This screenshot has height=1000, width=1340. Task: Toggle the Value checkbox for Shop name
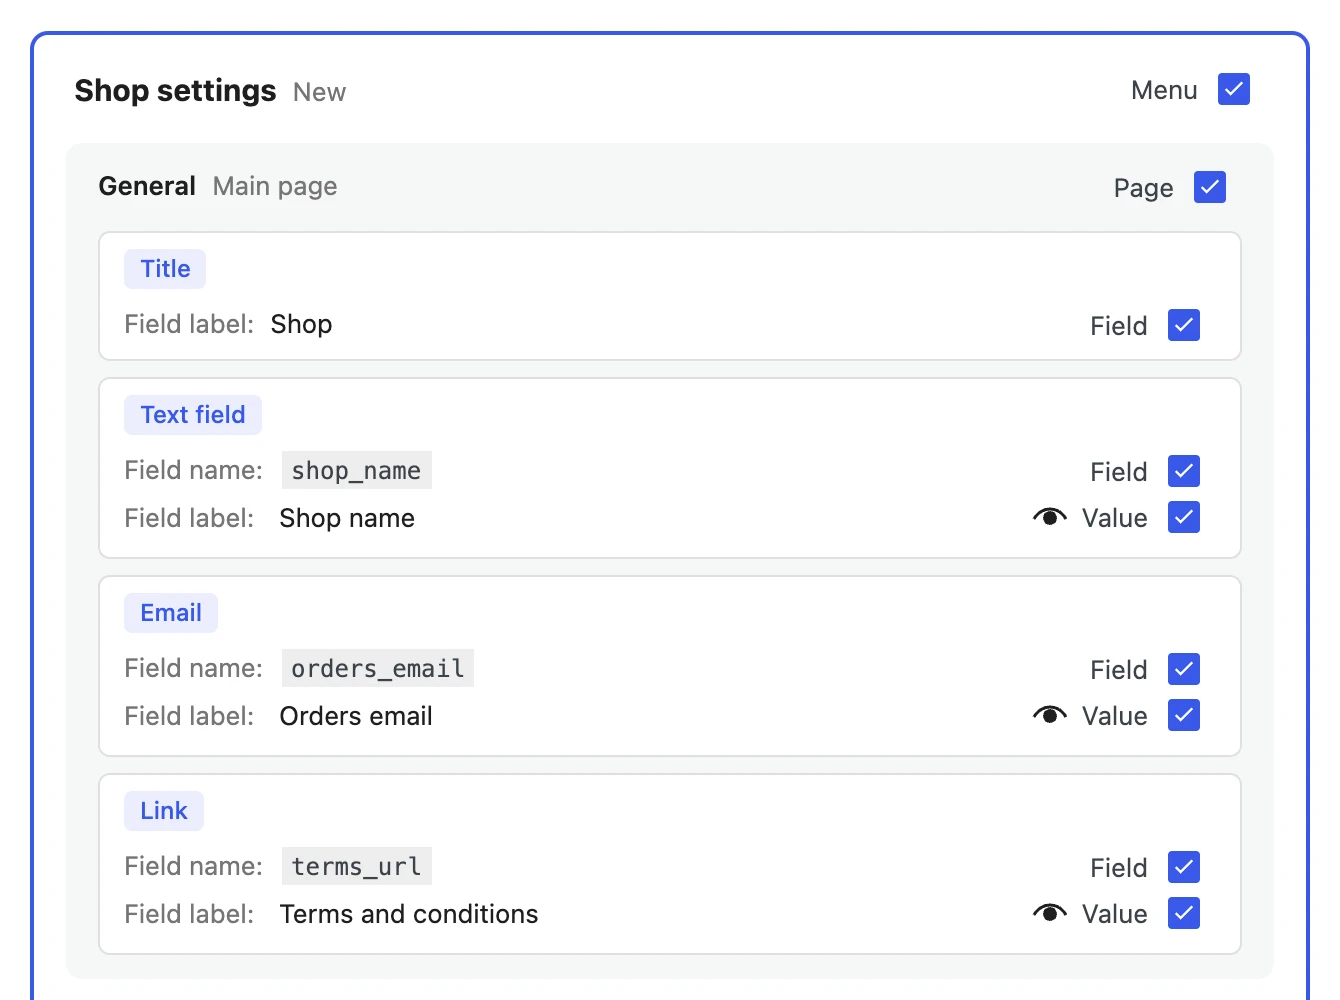click(x=1183, y=517)
